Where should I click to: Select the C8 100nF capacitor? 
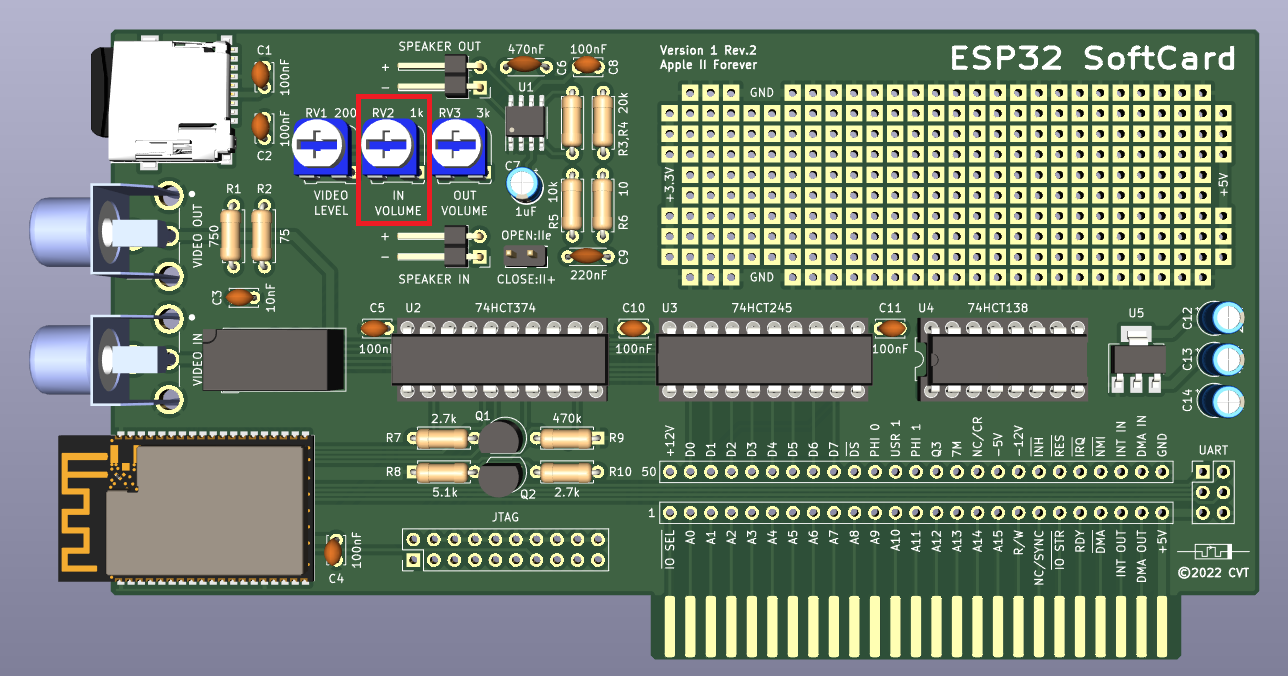point(589,65)
